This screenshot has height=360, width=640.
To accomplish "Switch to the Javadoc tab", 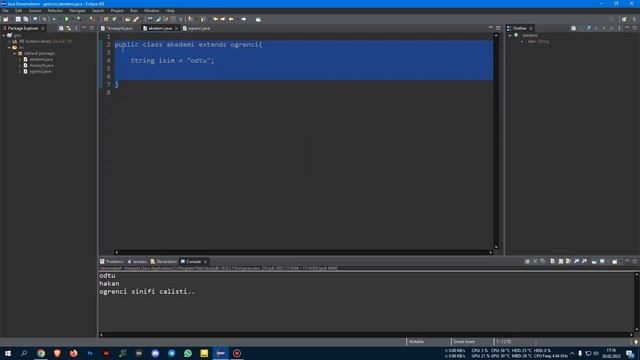I will tap(137, 262).
